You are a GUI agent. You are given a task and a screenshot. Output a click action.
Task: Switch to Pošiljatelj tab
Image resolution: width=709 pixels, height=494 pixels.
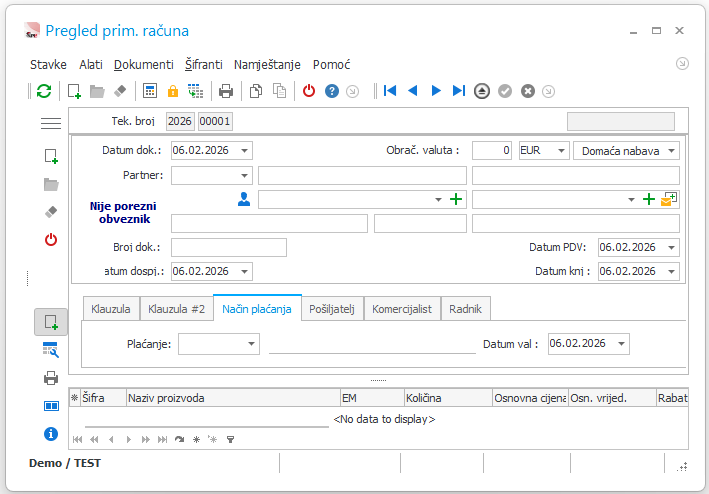tap(332, 309)
